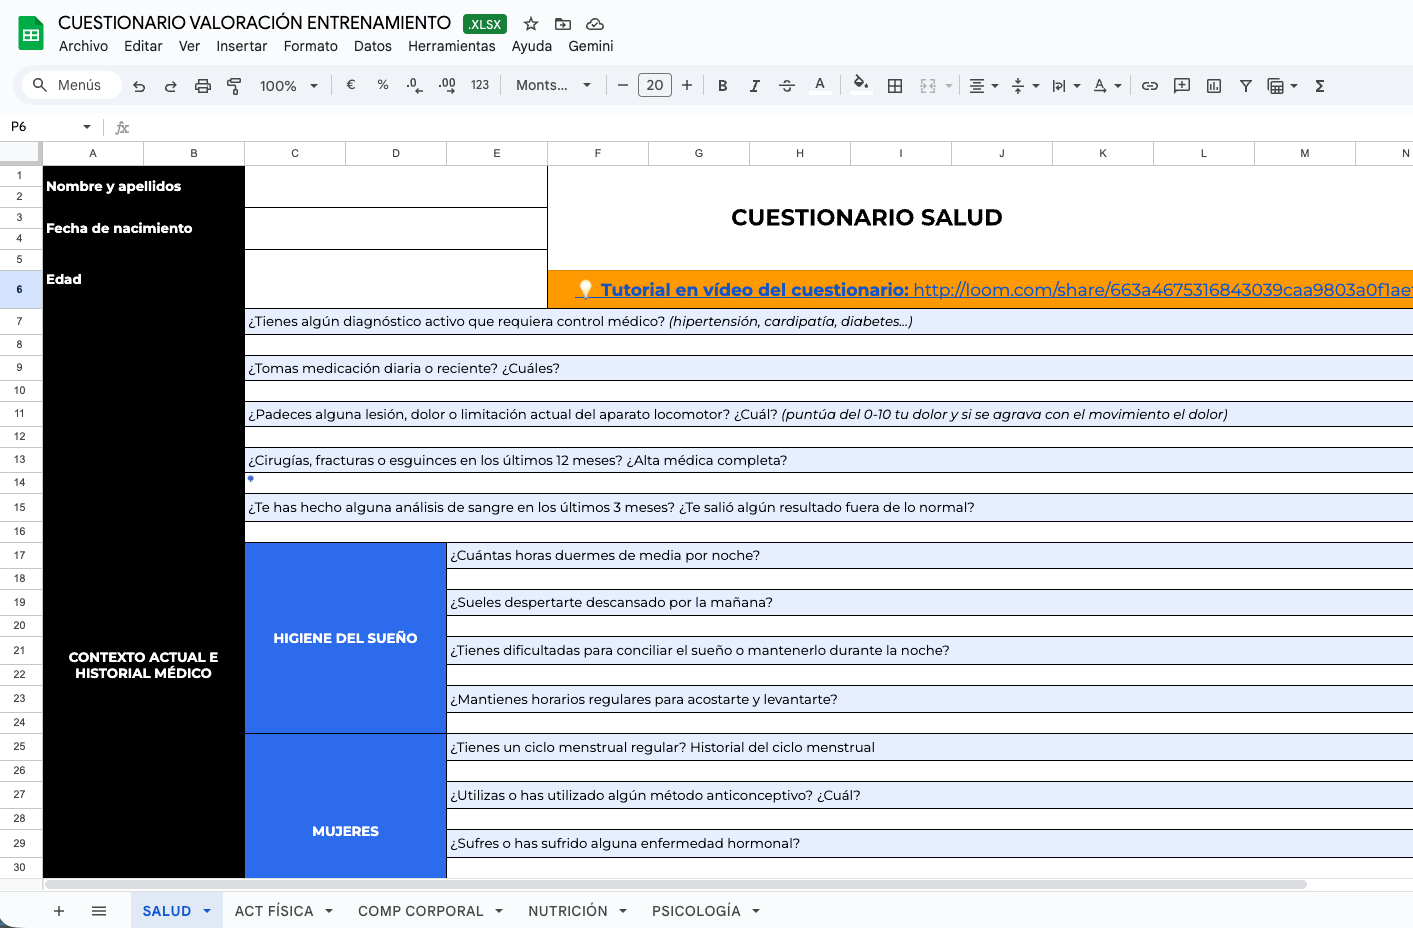Click the add new sheet plus button
This screenshot has height=928, width=1413.
(x=59, y=911)
